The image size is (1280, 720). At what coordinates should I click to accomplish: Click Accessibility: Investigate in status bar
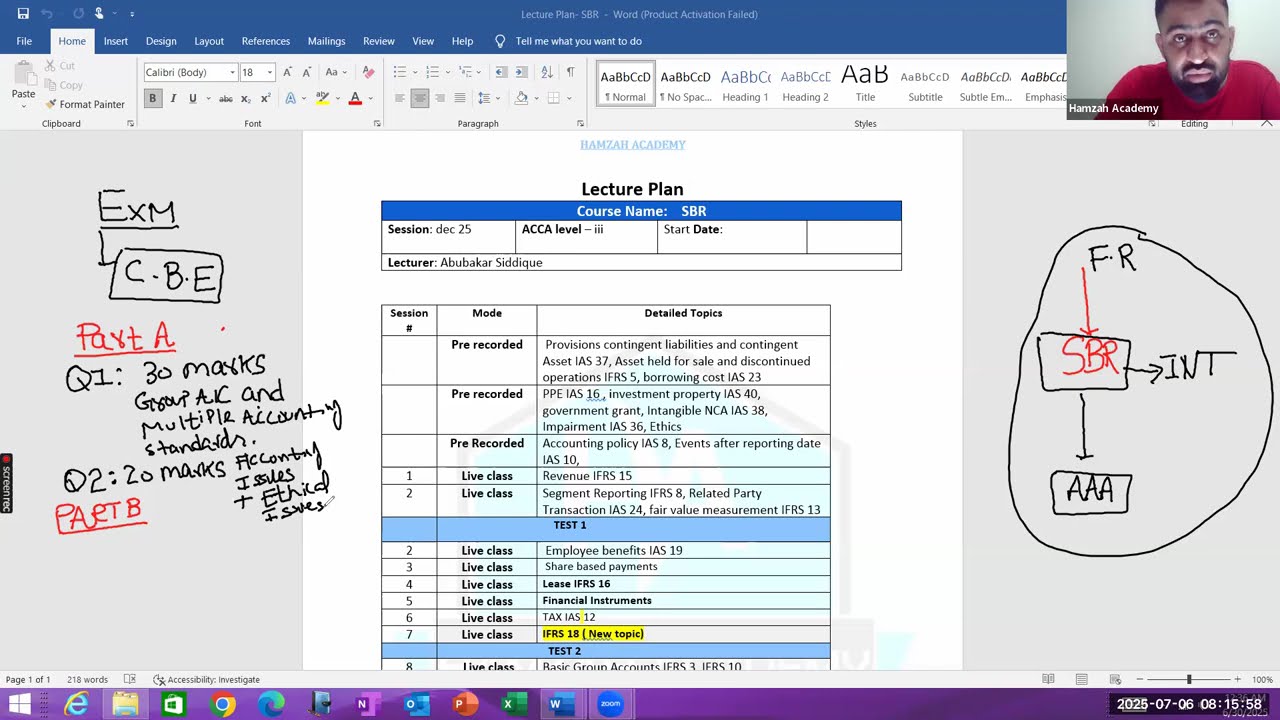point(206,679)
